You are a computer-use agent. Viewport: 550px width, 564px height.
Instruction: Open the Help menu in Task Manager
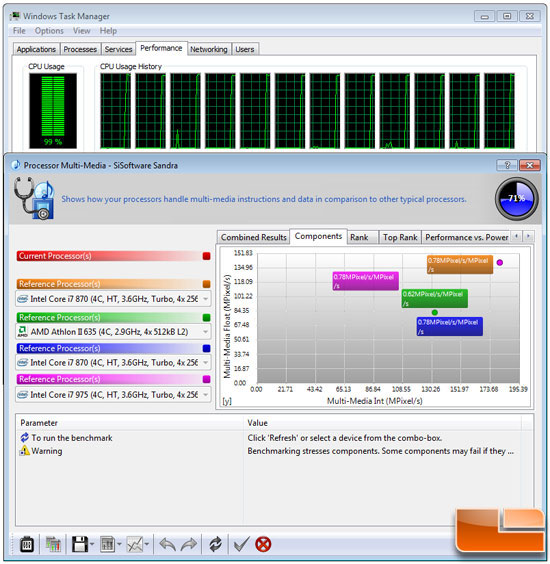click(108, 31)
